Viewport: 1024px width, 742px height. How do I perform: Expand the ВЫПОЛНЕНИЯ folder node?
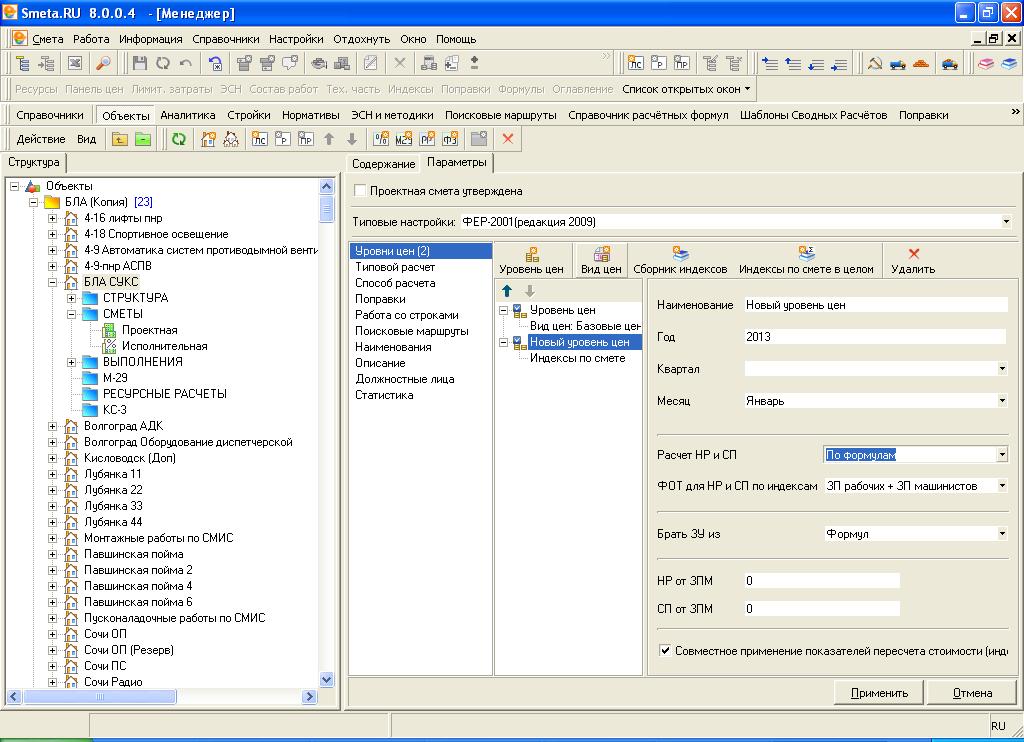(x=72, y=362)
